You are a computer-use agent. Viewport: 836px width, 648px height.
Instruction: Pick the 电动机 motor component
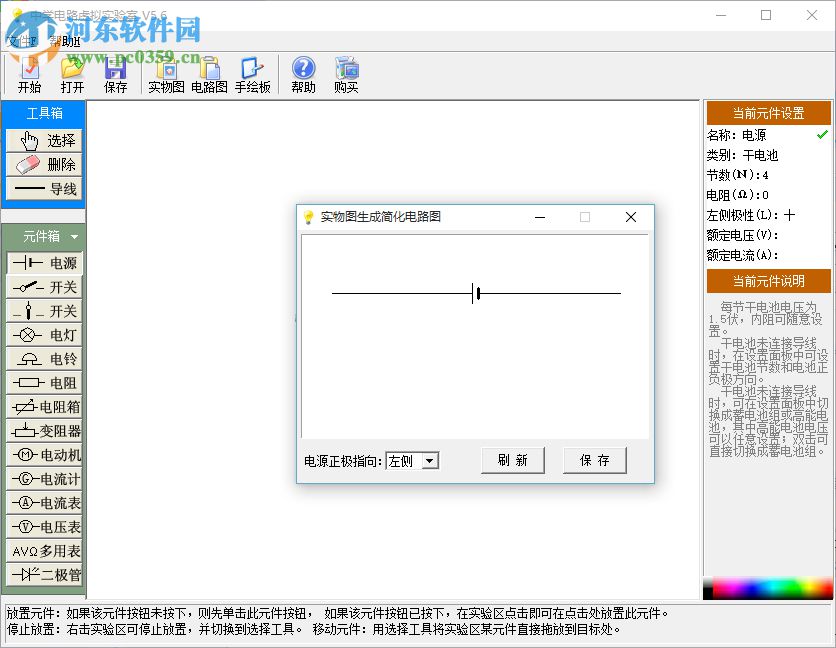pos(45,455)
